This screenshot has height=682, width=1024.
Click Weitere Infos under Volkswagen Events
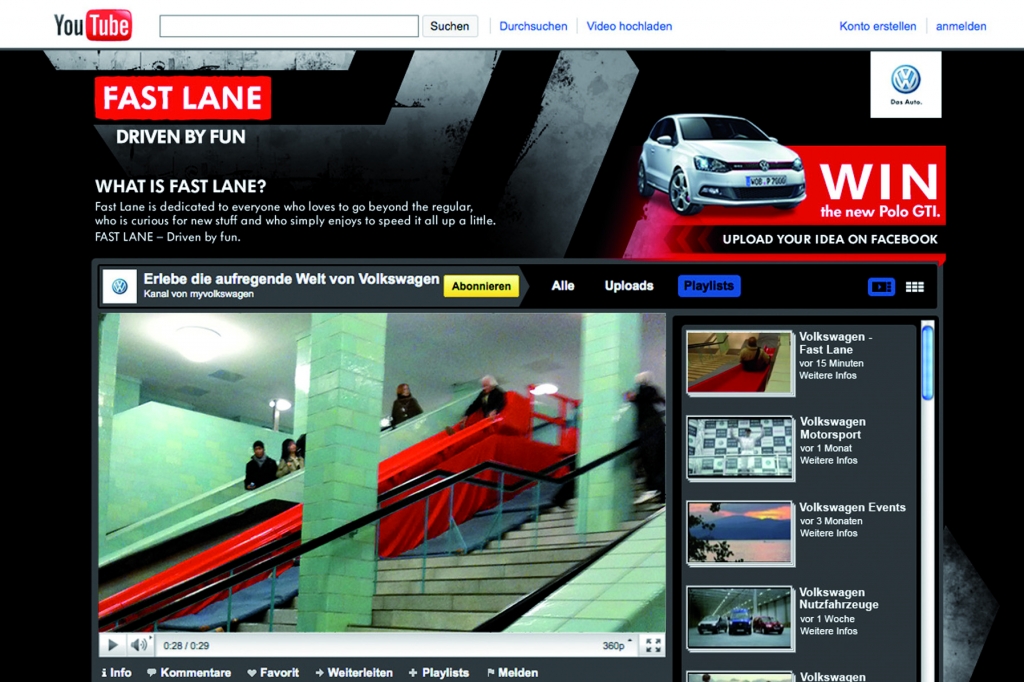point(828,534)
